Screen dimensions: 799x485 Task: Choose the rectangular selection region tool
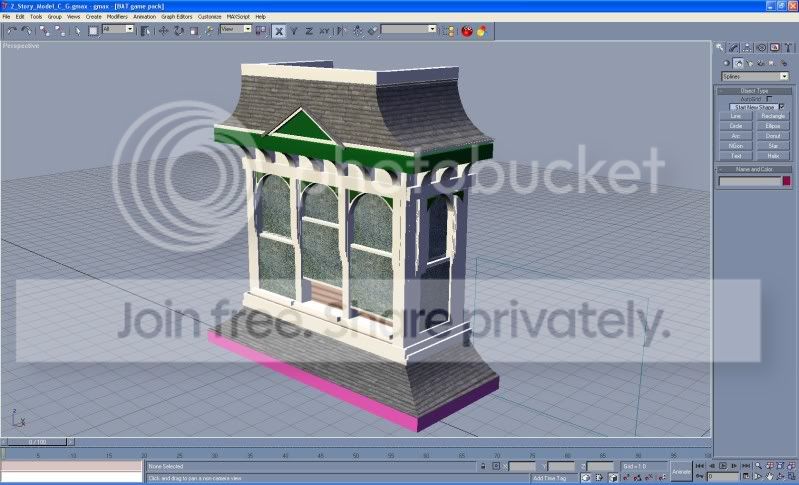click(93, 31)
